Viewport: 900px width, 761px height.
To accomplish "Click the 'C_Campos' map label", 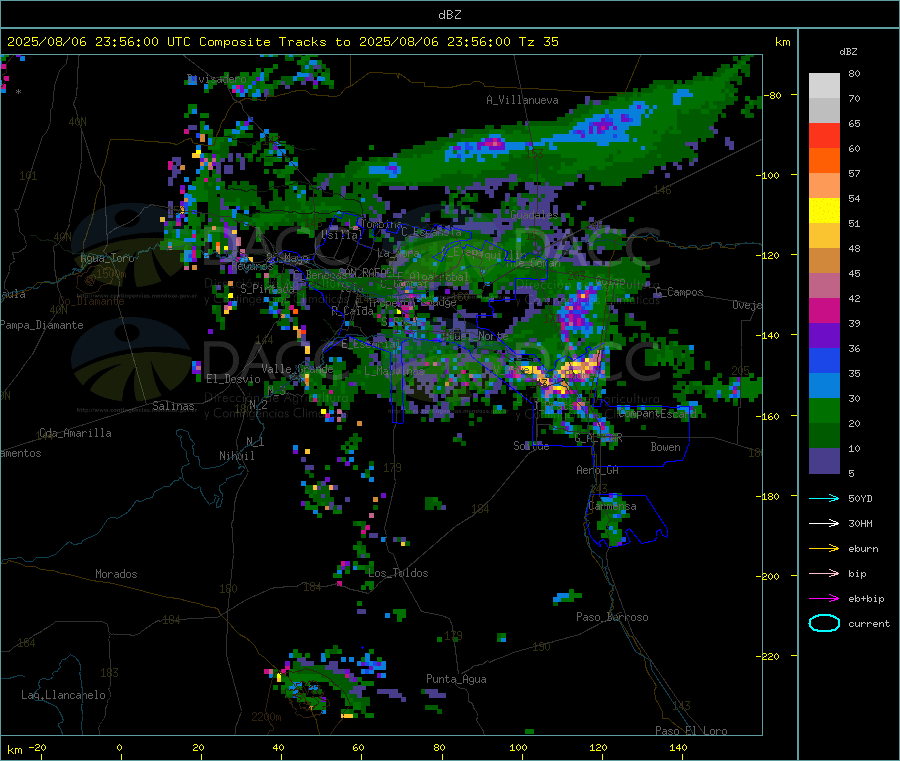I will (x=679, y=292).
